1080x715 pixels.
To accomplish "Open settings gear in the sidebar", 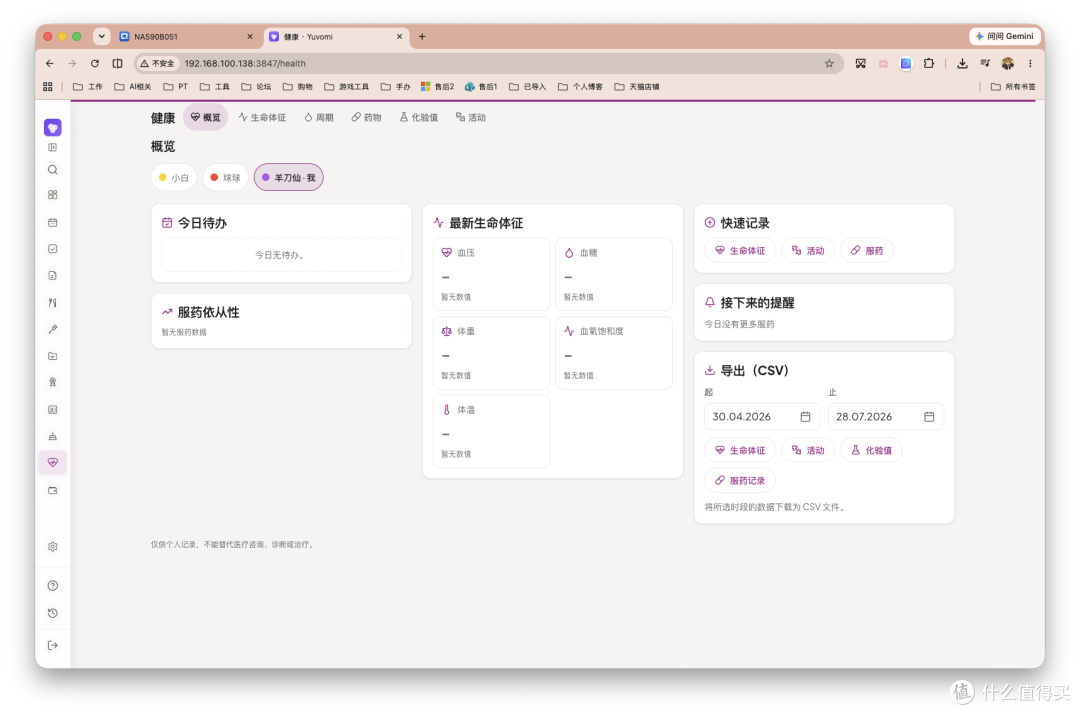I will 52,546.
